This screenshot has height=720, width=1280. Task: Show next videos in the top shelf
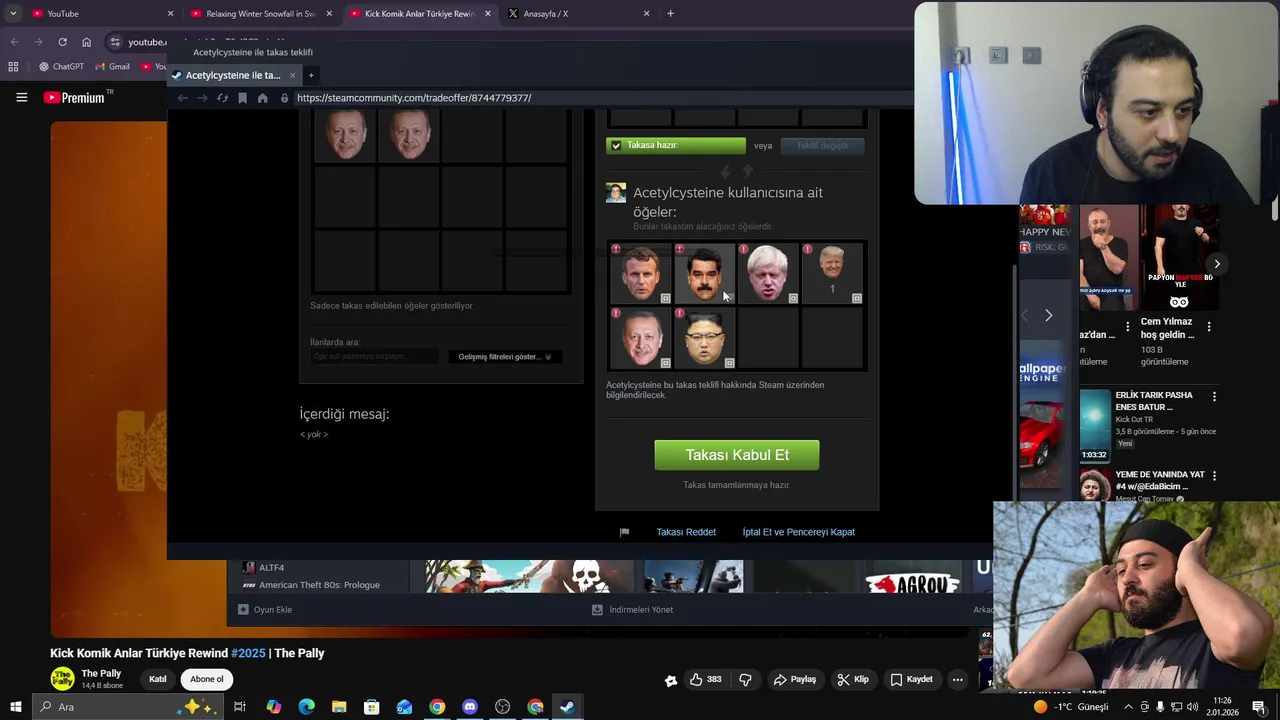pyautogui.click(x=1217, y=264)
